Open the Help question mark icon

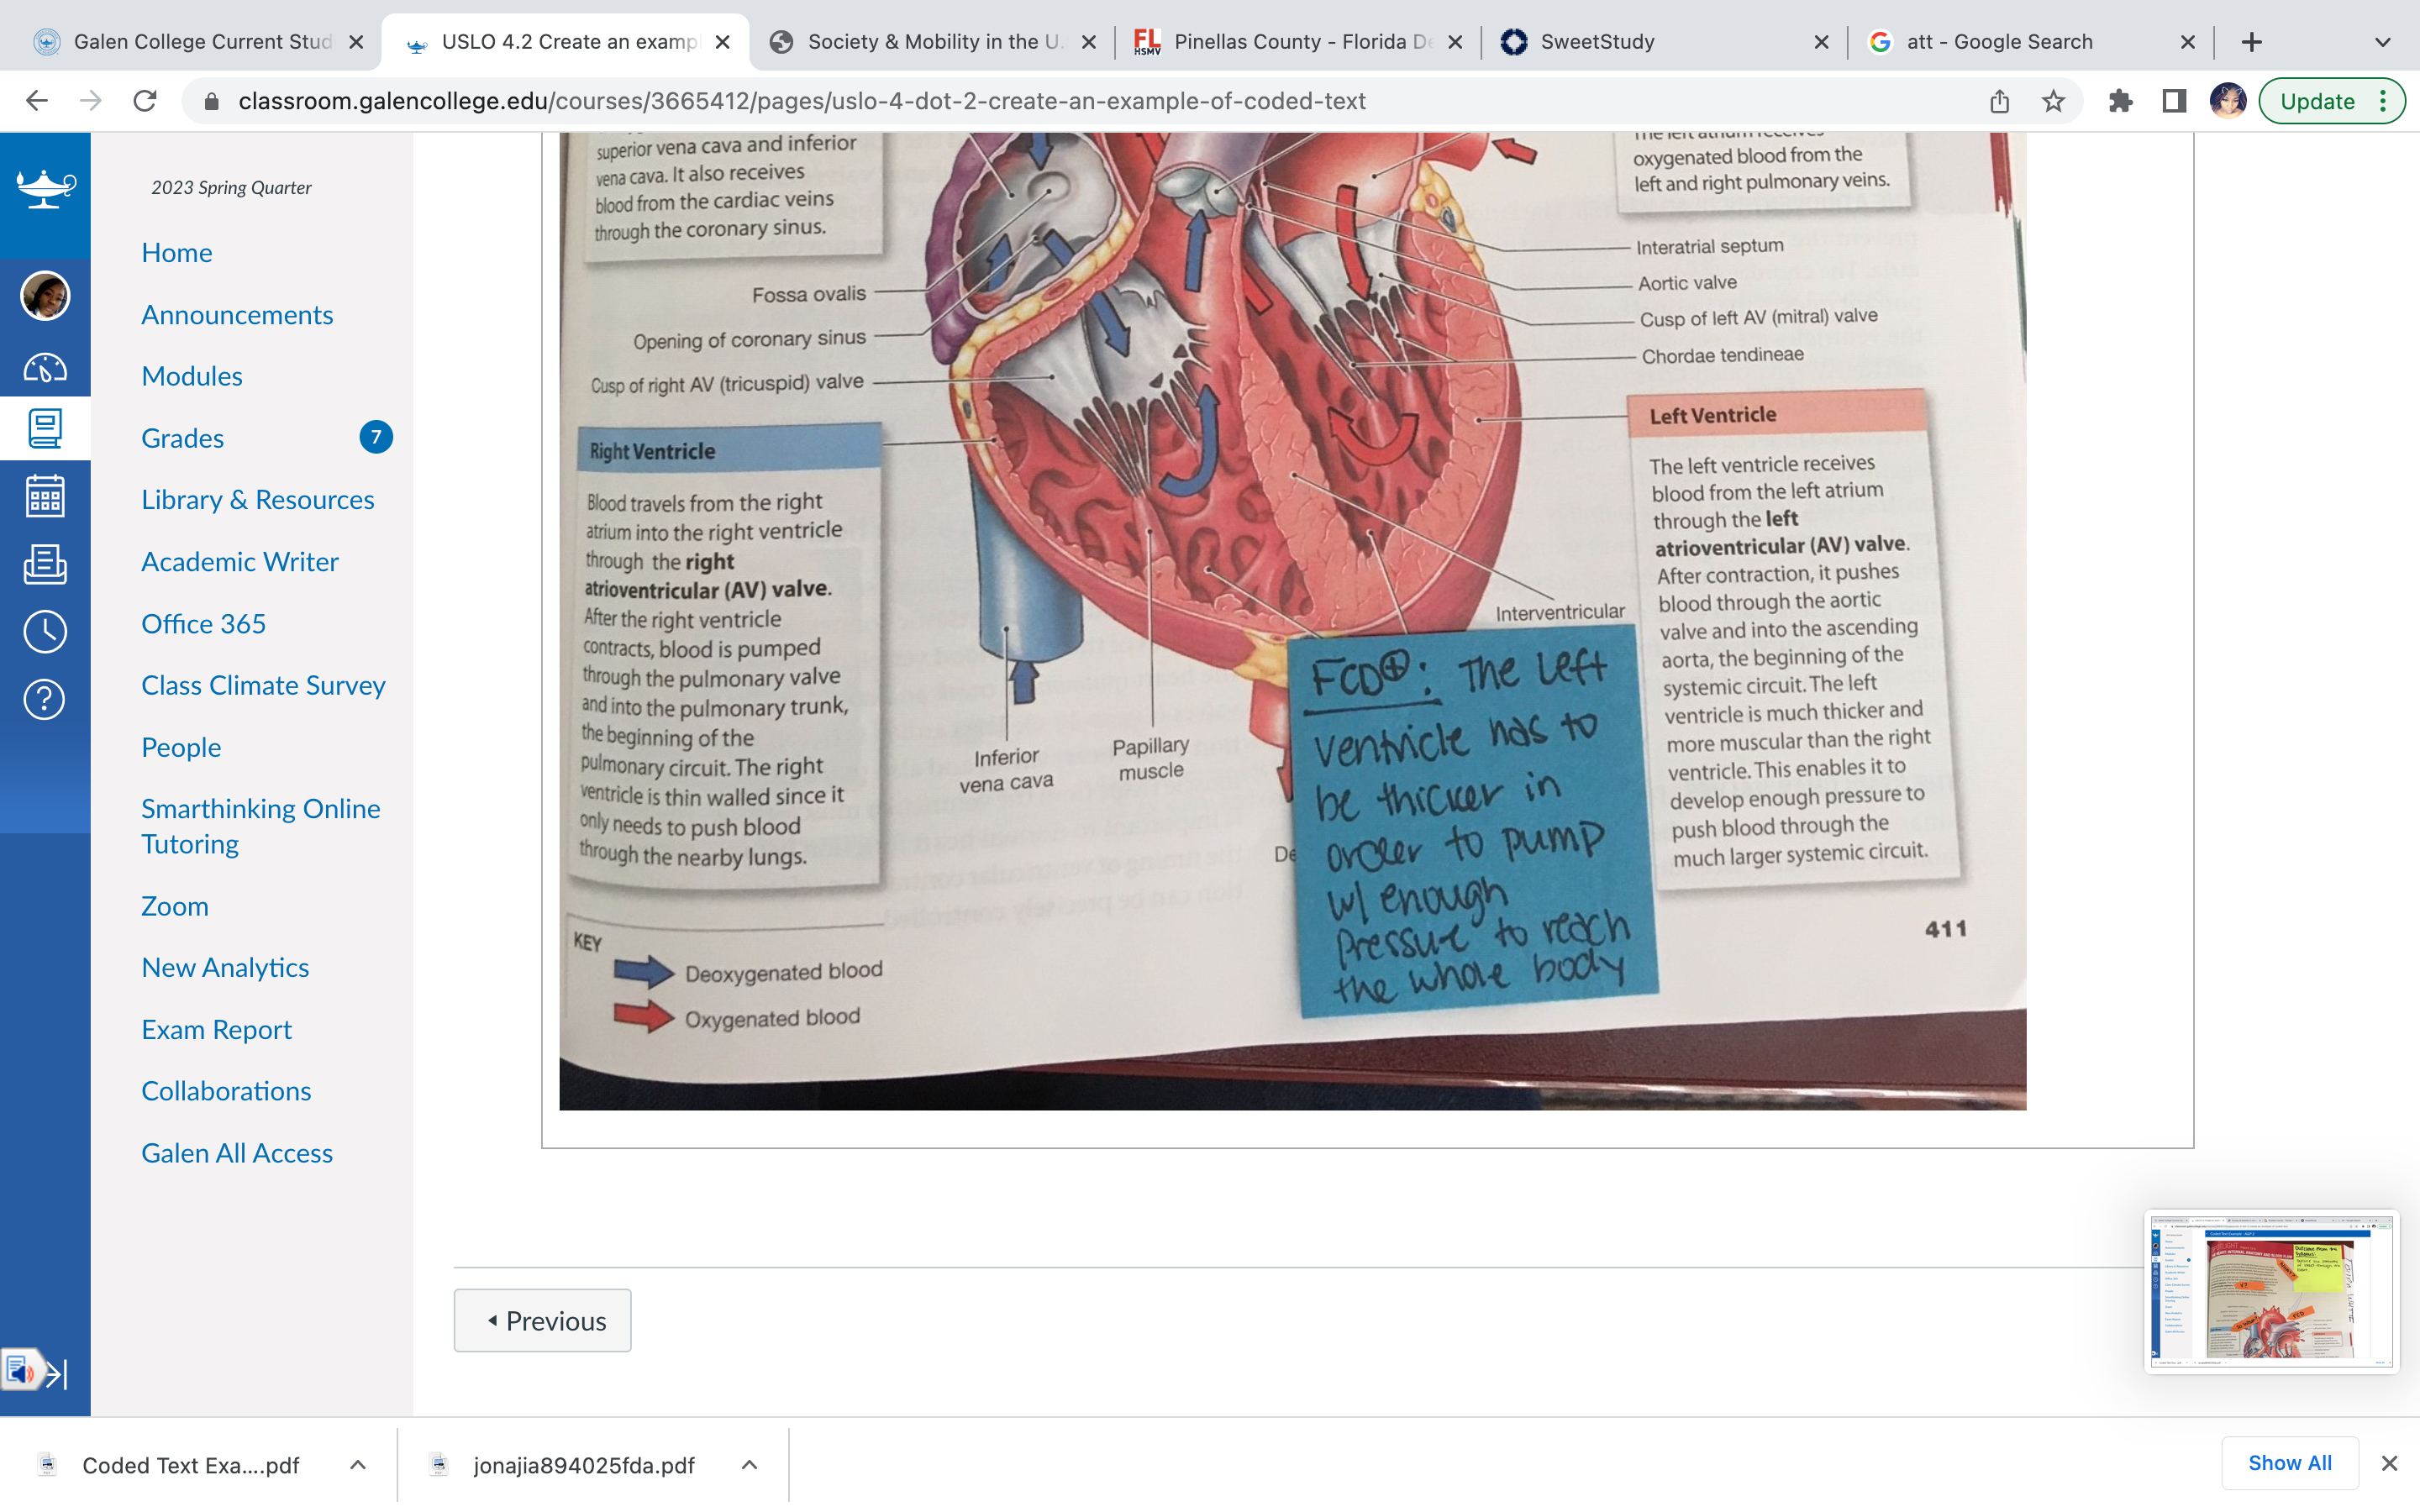pos(45,699)
